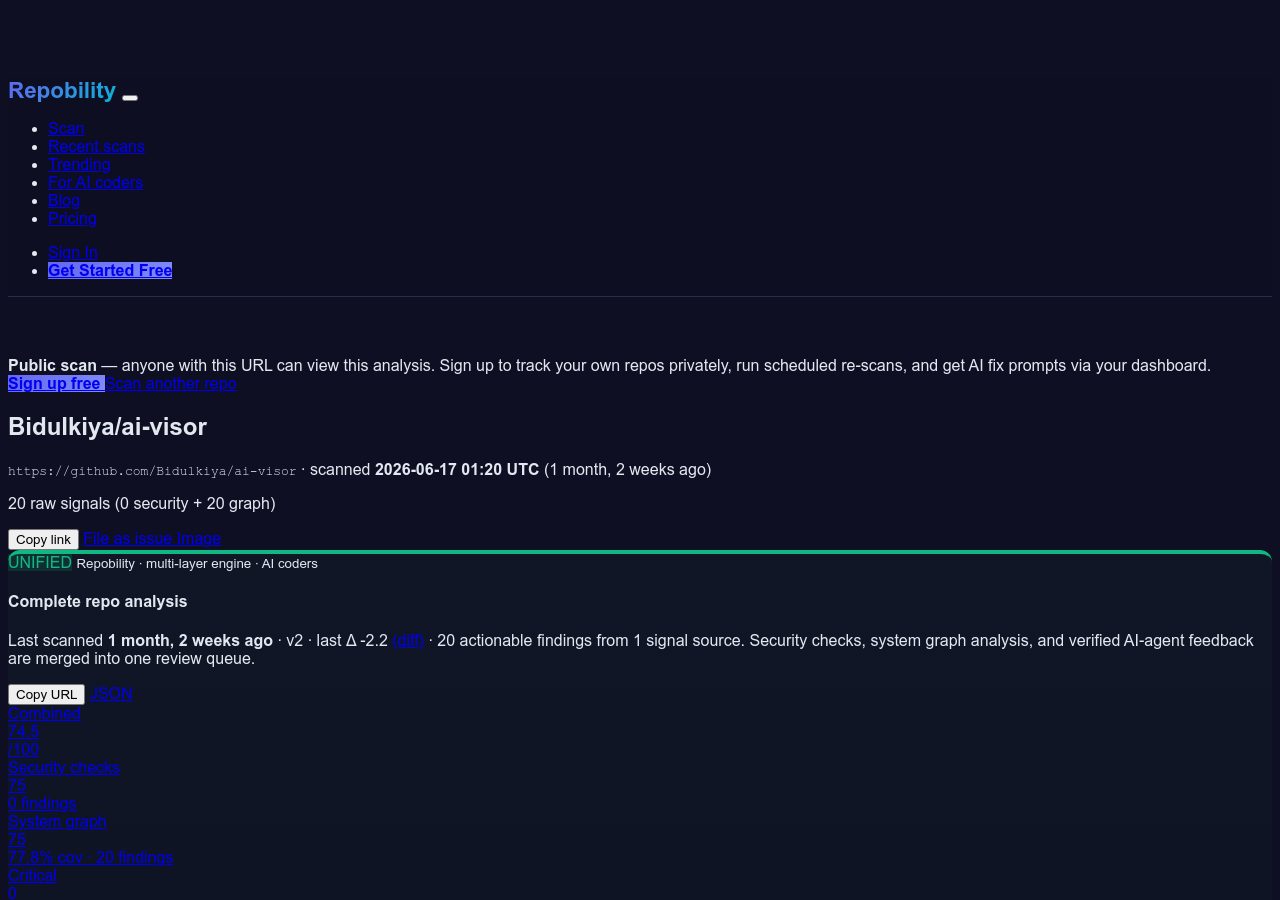Click the github.com/Bidulkiya/ai-visor URL text
The image size is (1280, 900).
coord(152,470)
